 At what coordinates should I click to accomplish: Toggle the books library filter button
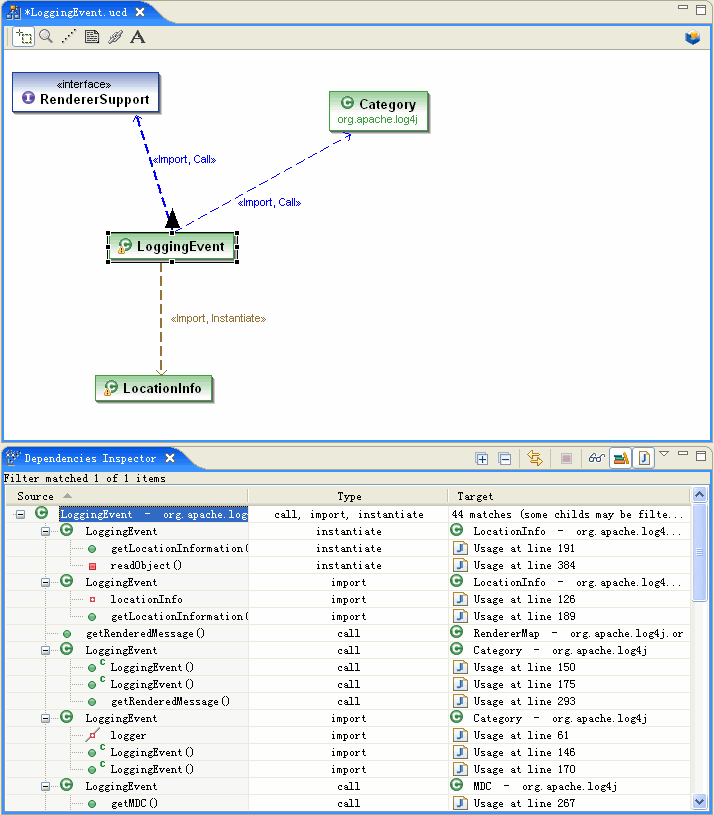tap(621, 458)
